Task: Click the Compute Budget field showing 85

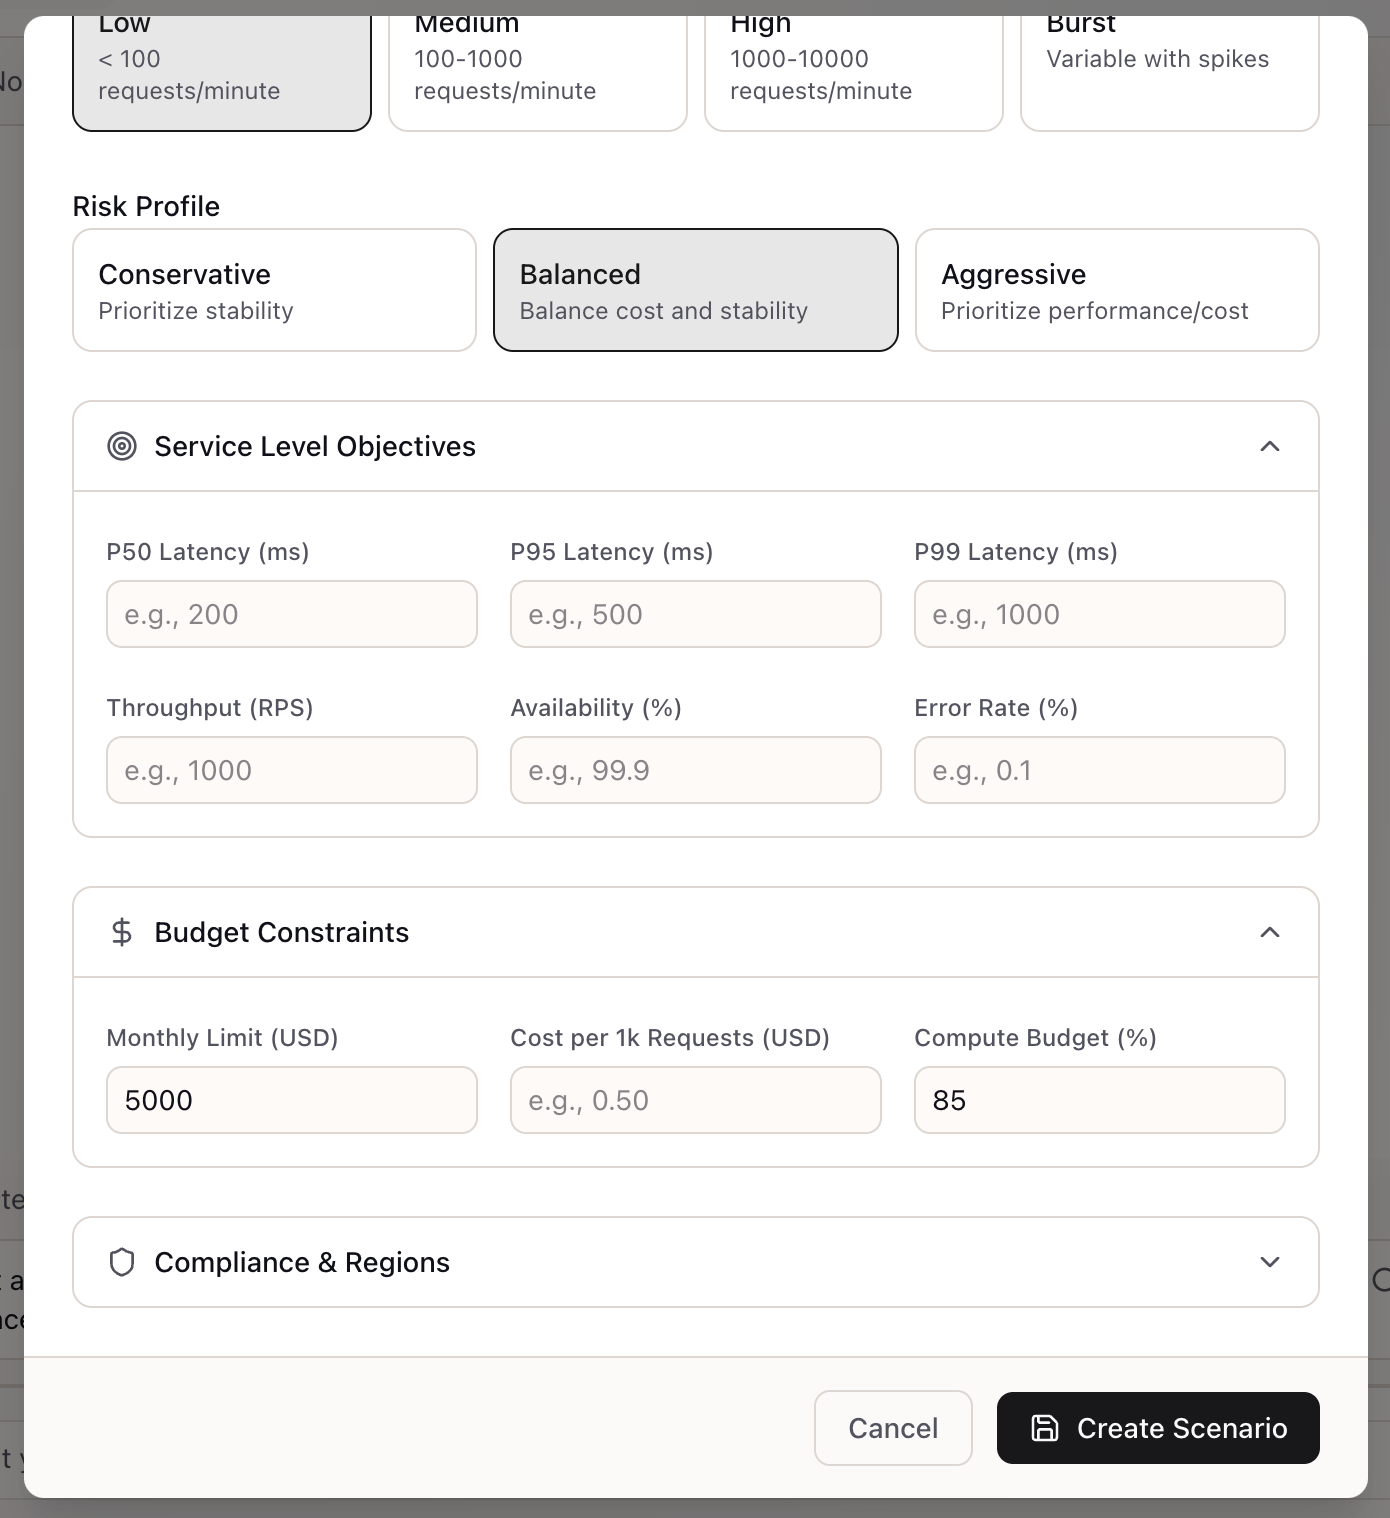Action: 1099,1100
